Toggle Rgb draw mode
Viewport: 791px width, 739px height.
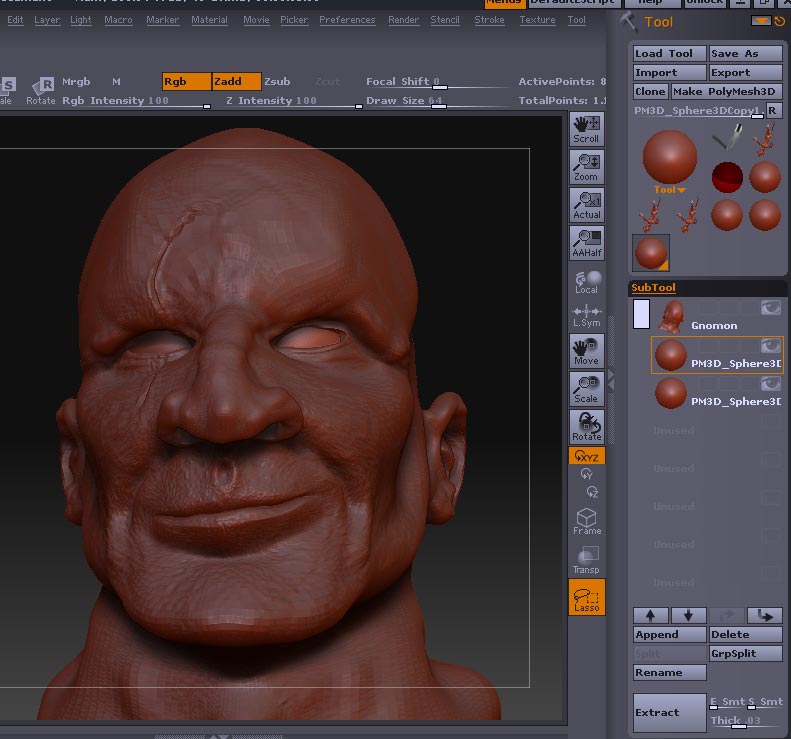click(186, 81)
